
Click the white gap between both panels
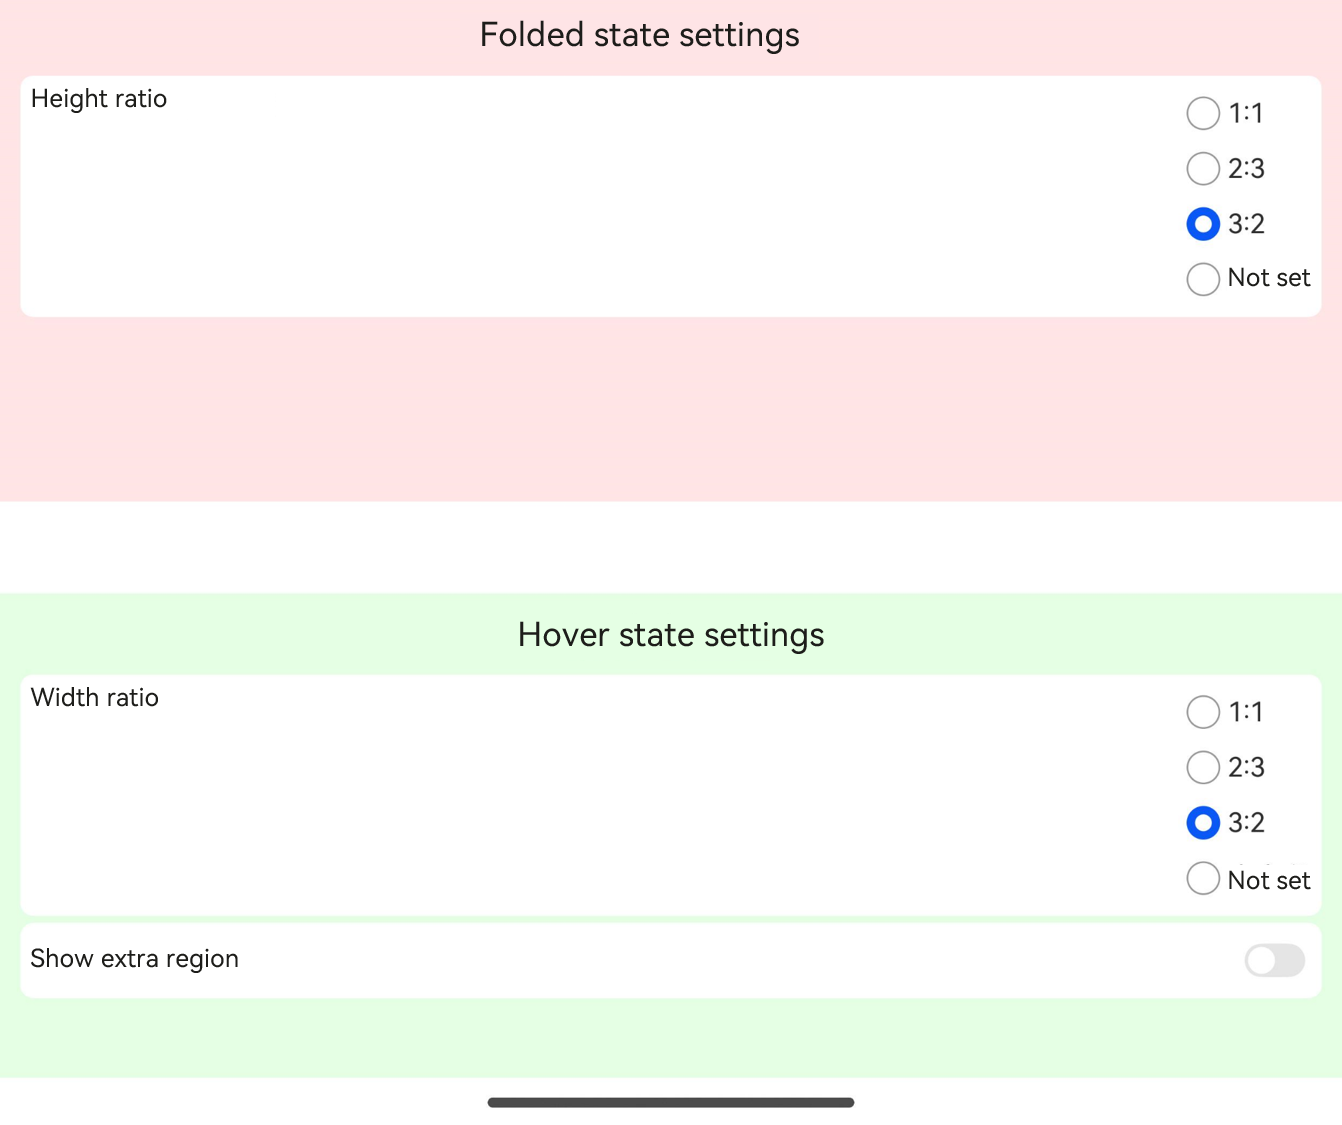coord(671,547)
